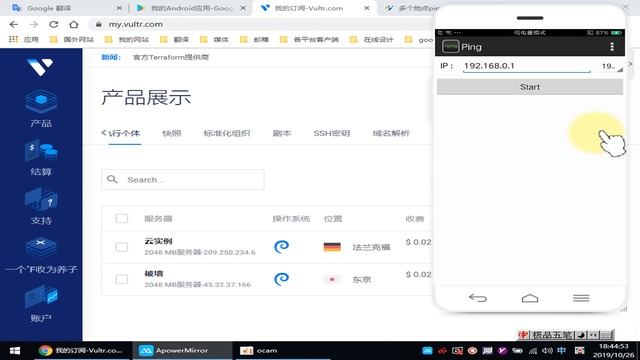The width and height of the screenshot is (640, 360).
Task: Open the 国外网站 bookmark folder
Action: tap(72, 39)
